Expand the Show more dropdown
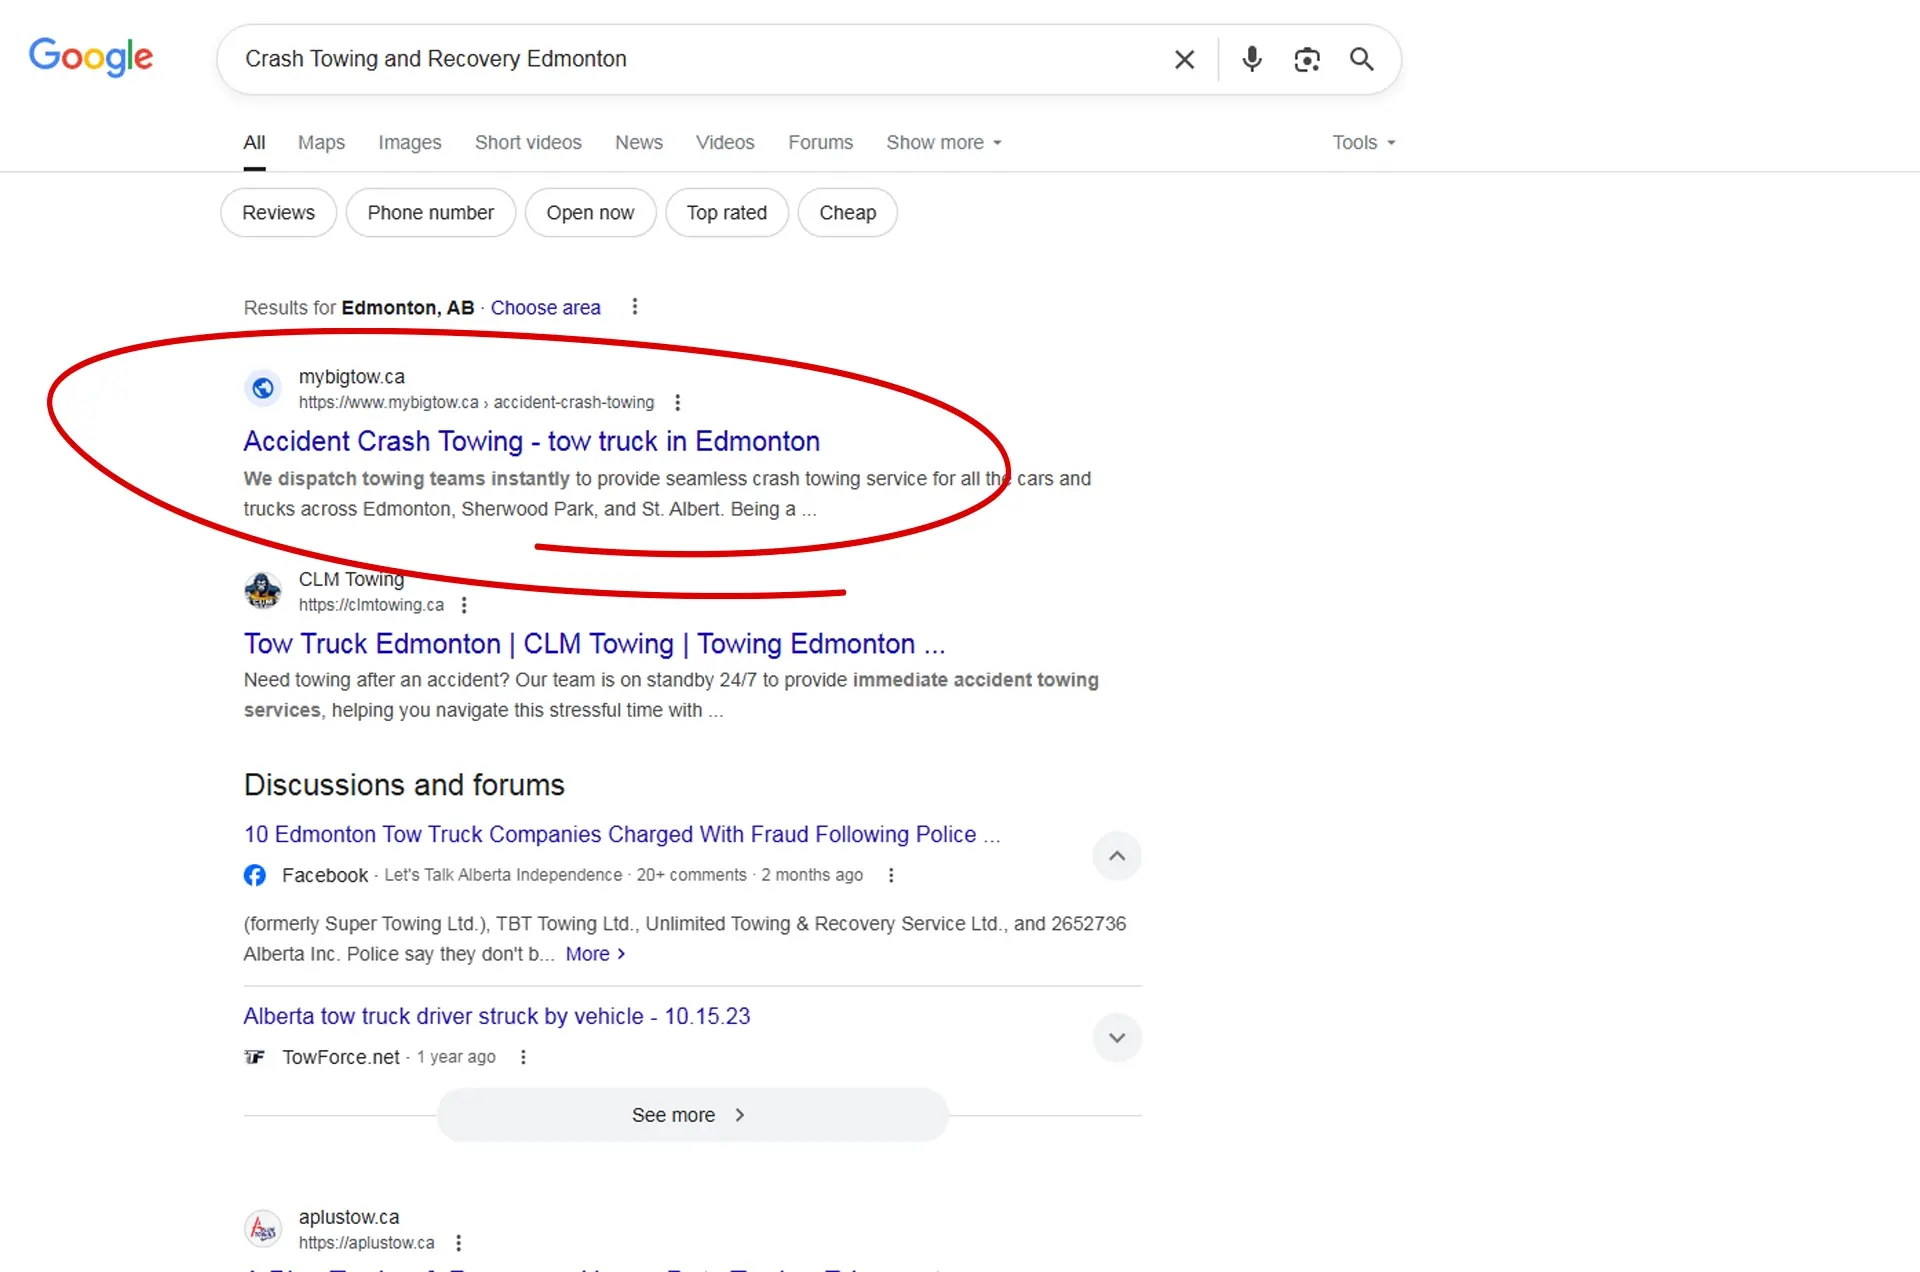Image resolution: width=1920 pixels, height=1272 pixels. click(943, 142)
